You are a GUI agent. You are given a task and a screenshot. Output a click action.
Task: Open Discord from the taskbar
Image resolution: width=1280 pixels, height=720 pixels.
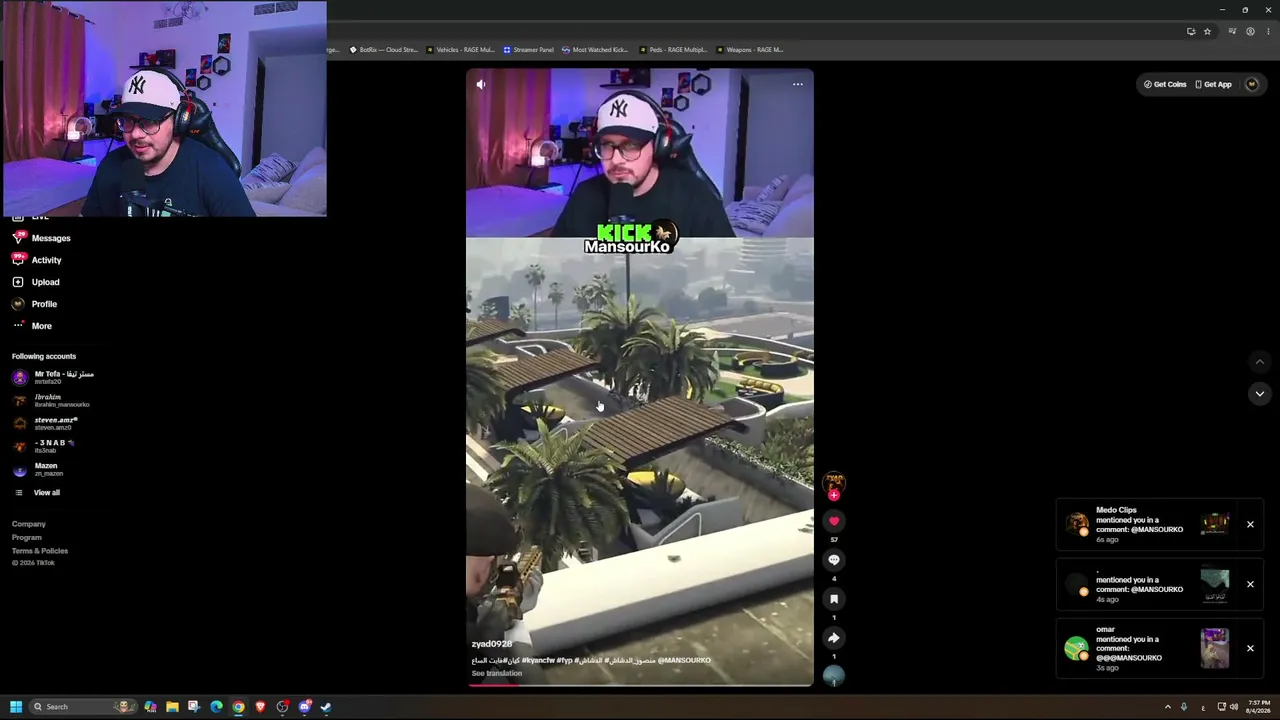[304, 707]
